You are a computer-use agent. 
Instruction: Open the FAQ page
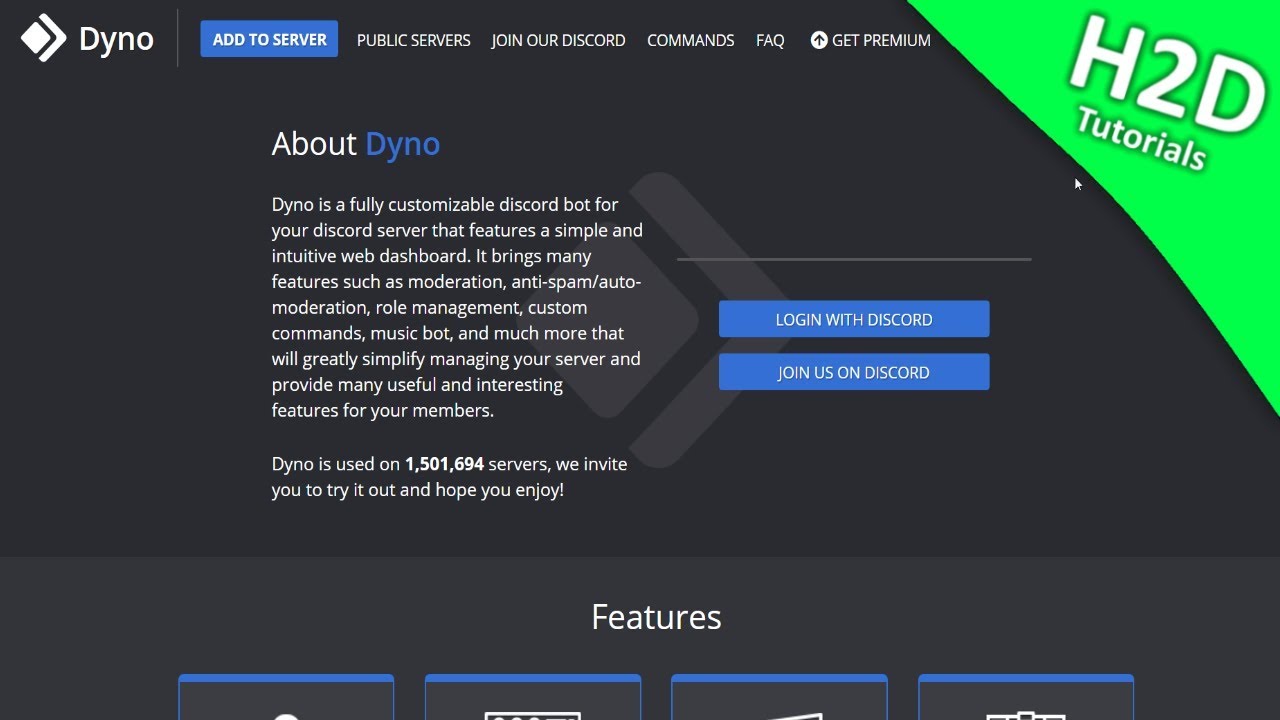(770, 41)
